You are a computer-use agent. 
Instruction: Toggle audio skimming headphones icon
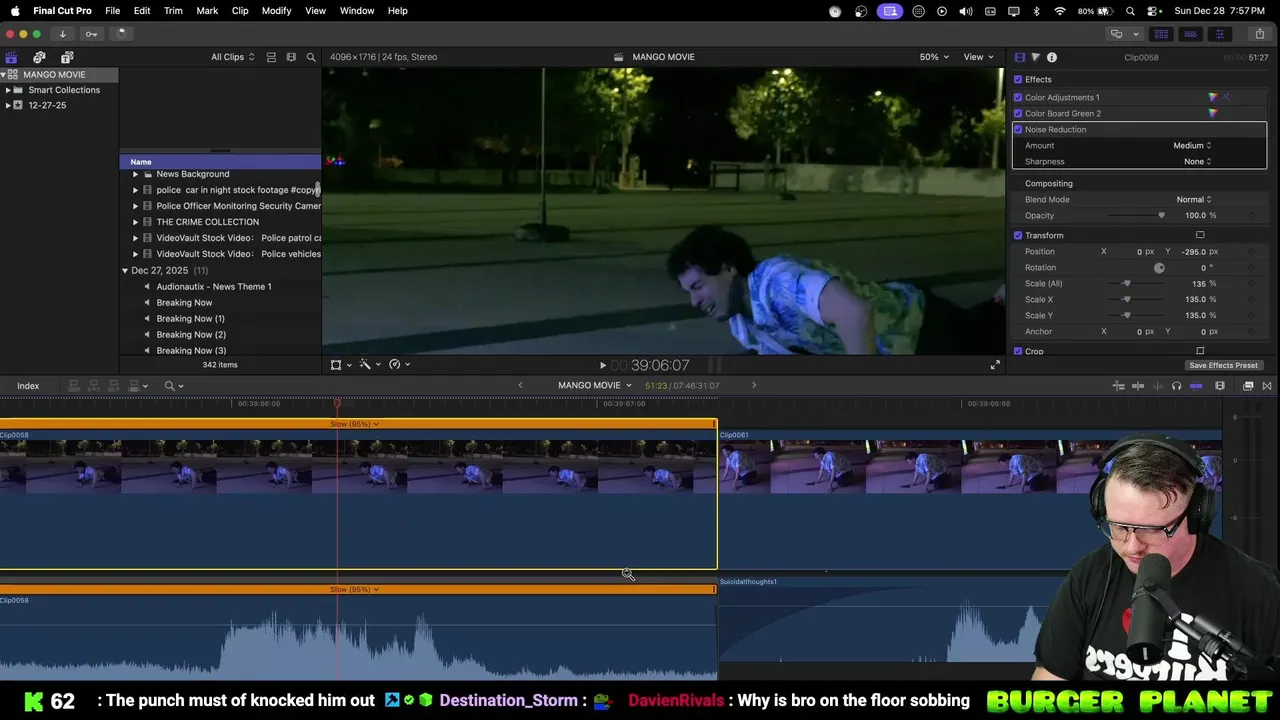[x=1176, y=386]
